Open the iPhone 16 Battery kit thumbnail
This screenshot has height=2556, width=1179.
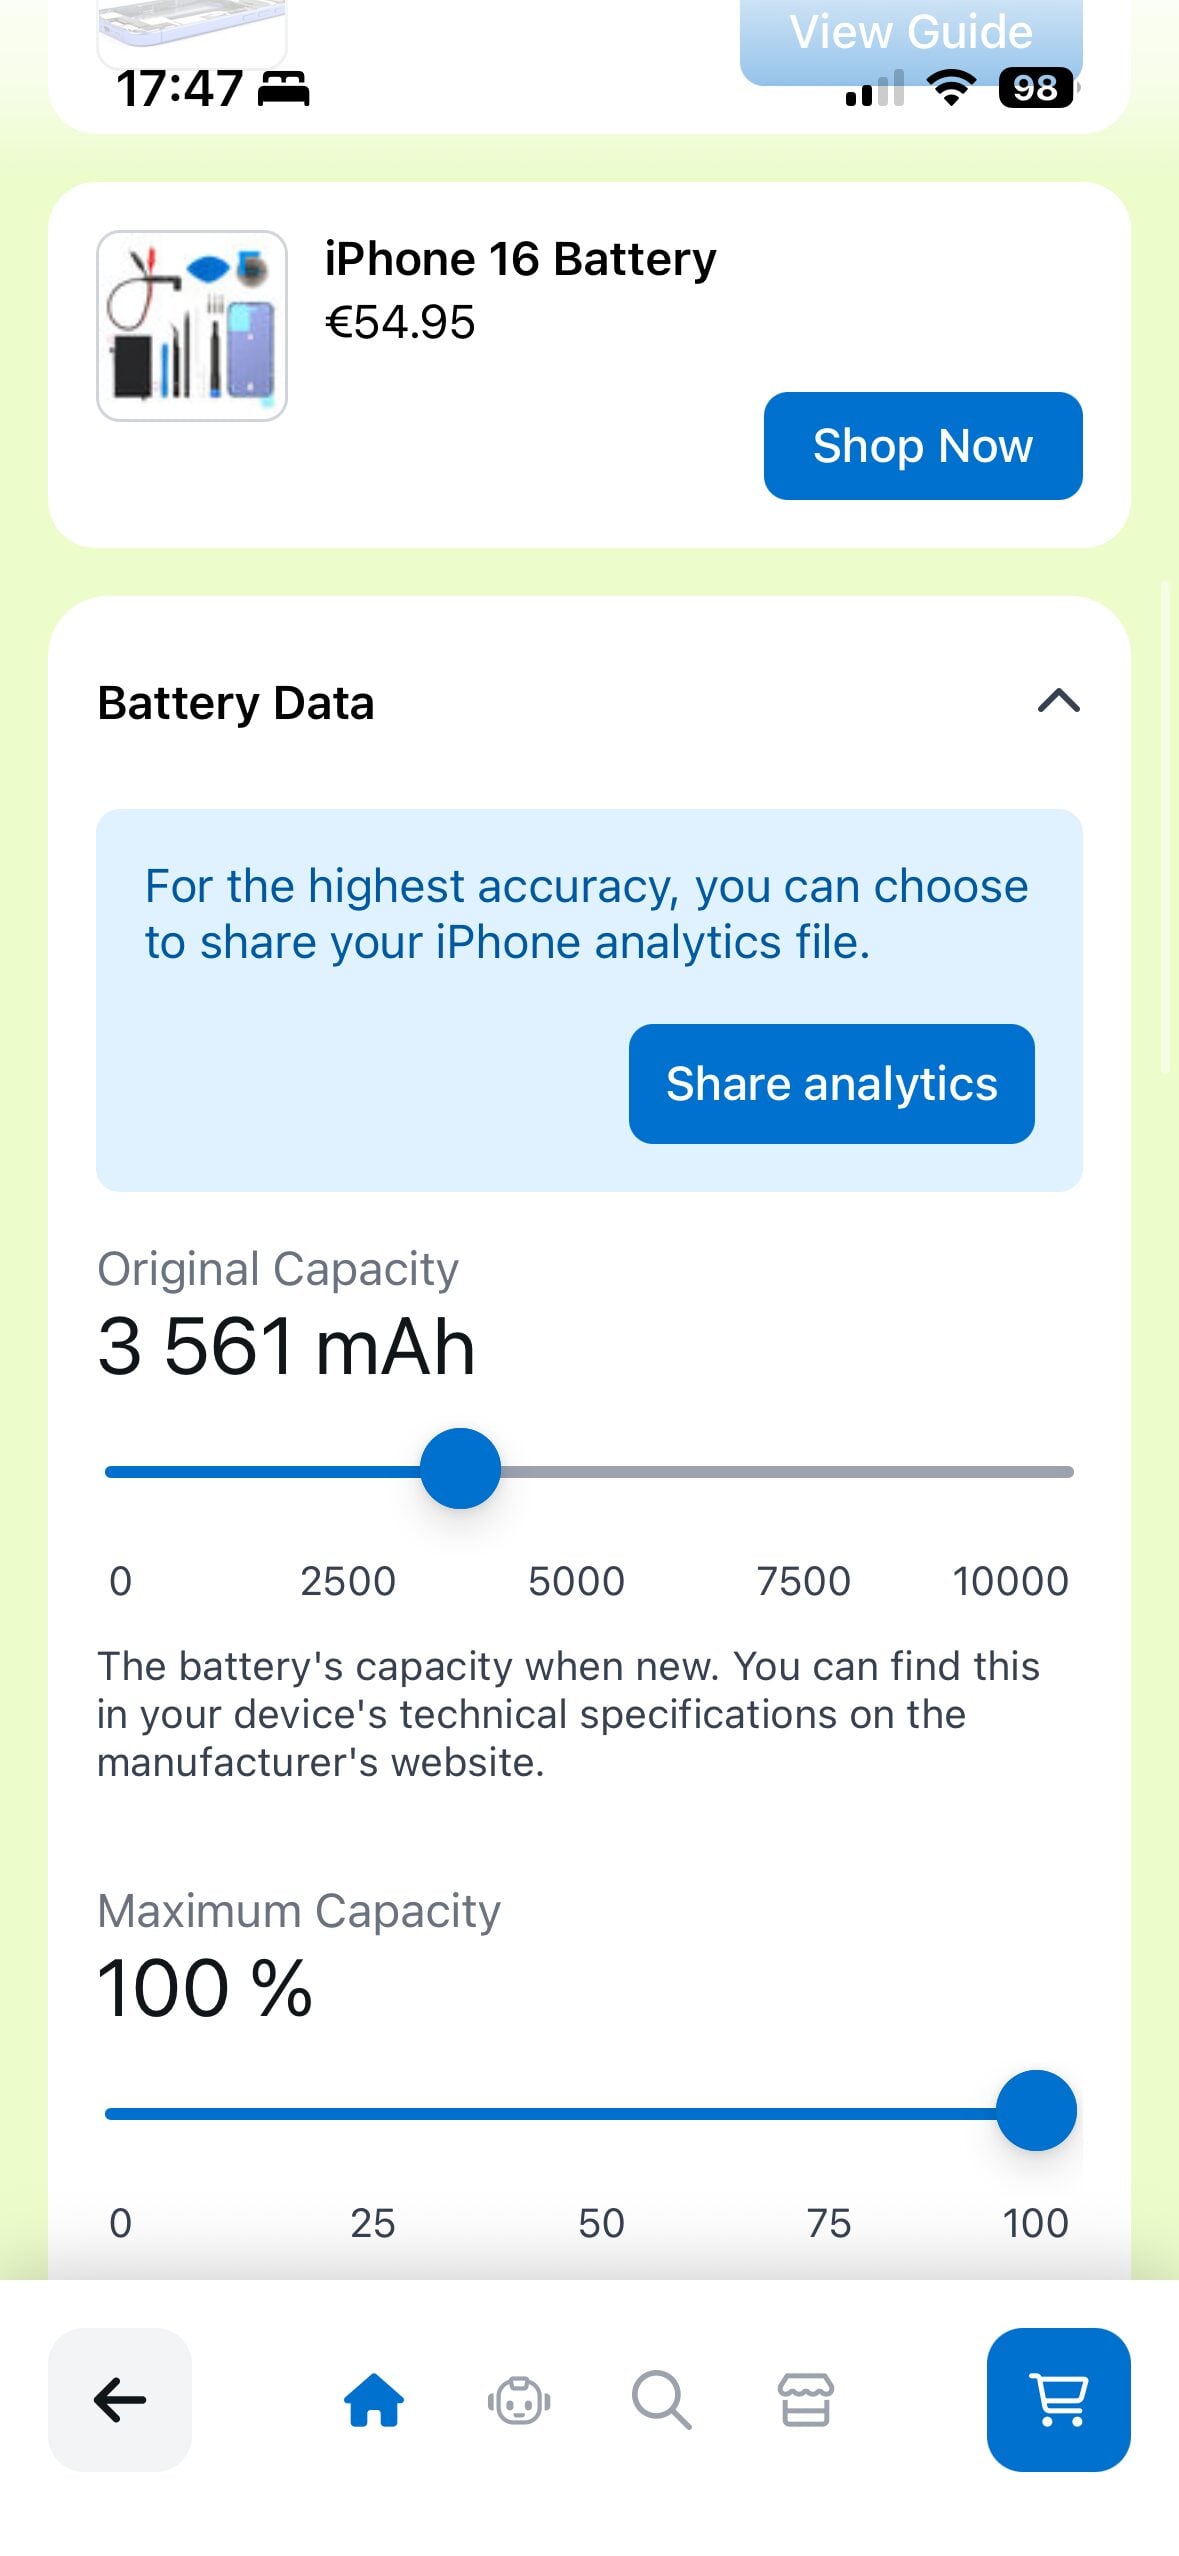(x=192, y=326)
